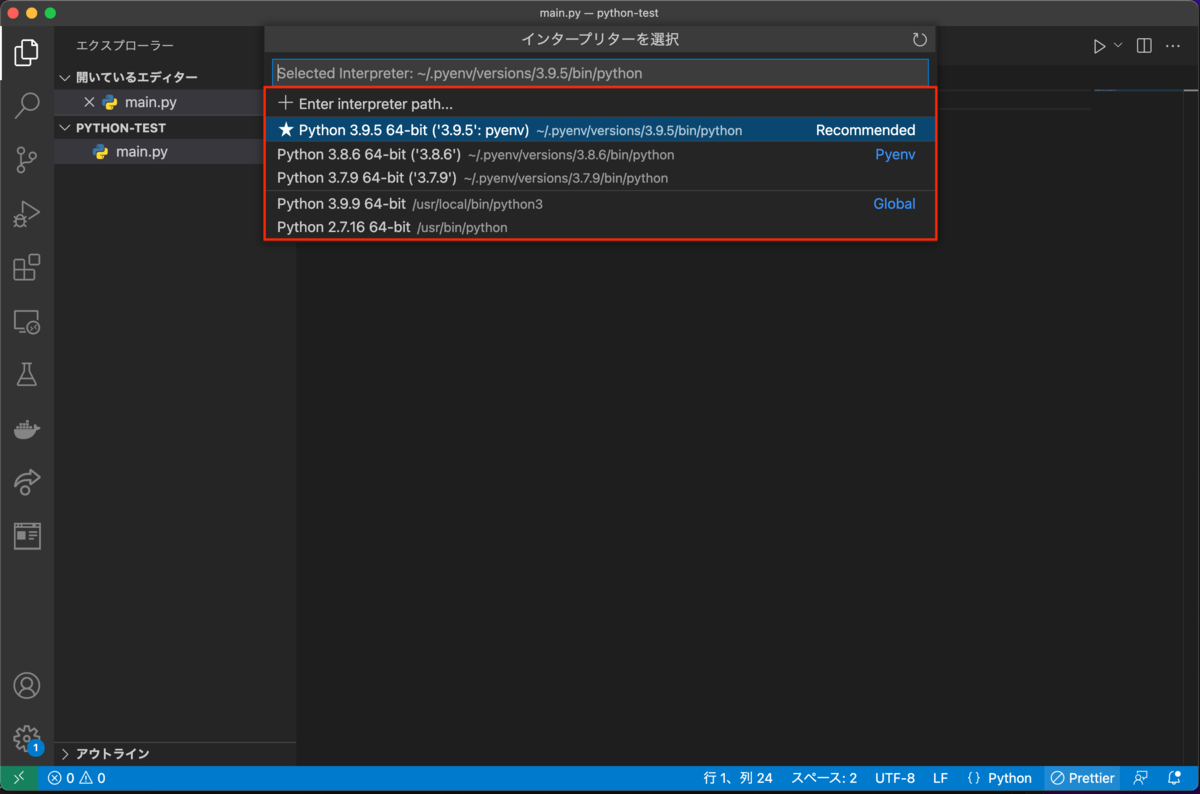
Task: Open the Accounts icon
Action: pyautogui.click(x=27, y=686)
